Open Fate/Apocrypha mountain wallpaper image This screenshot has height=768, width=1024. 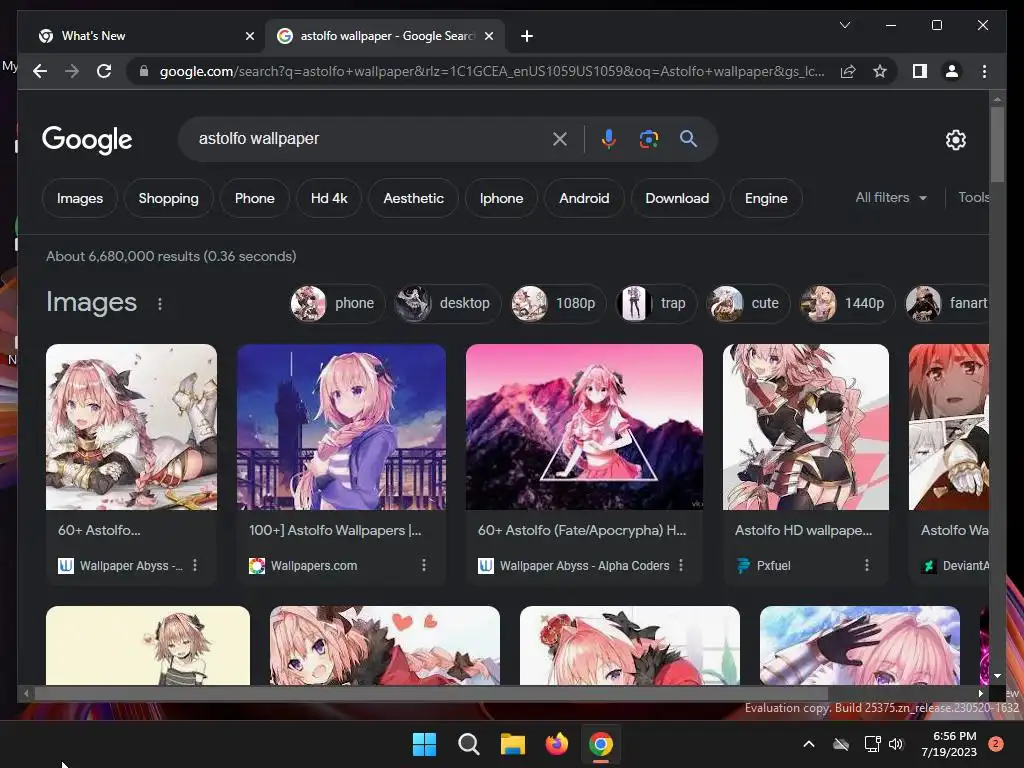(x=584, y=426)
